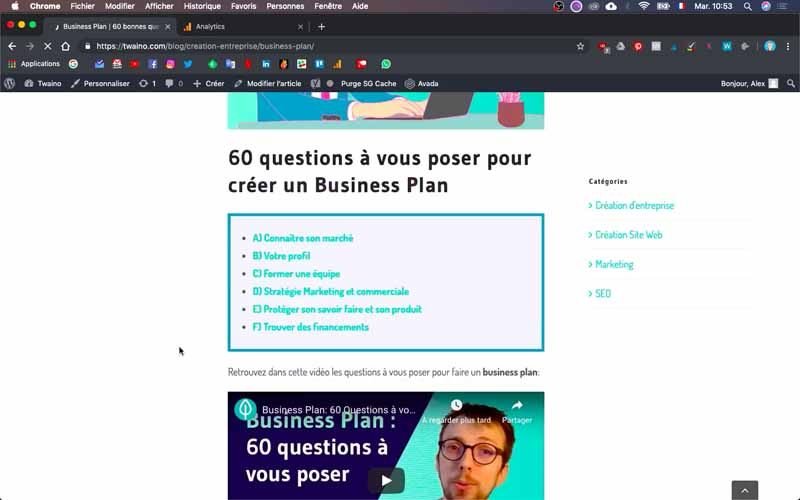Open the Yoast SEO admin bar icon
The image size is (800, 500).
pyautogui.click(x=315, y=83)
